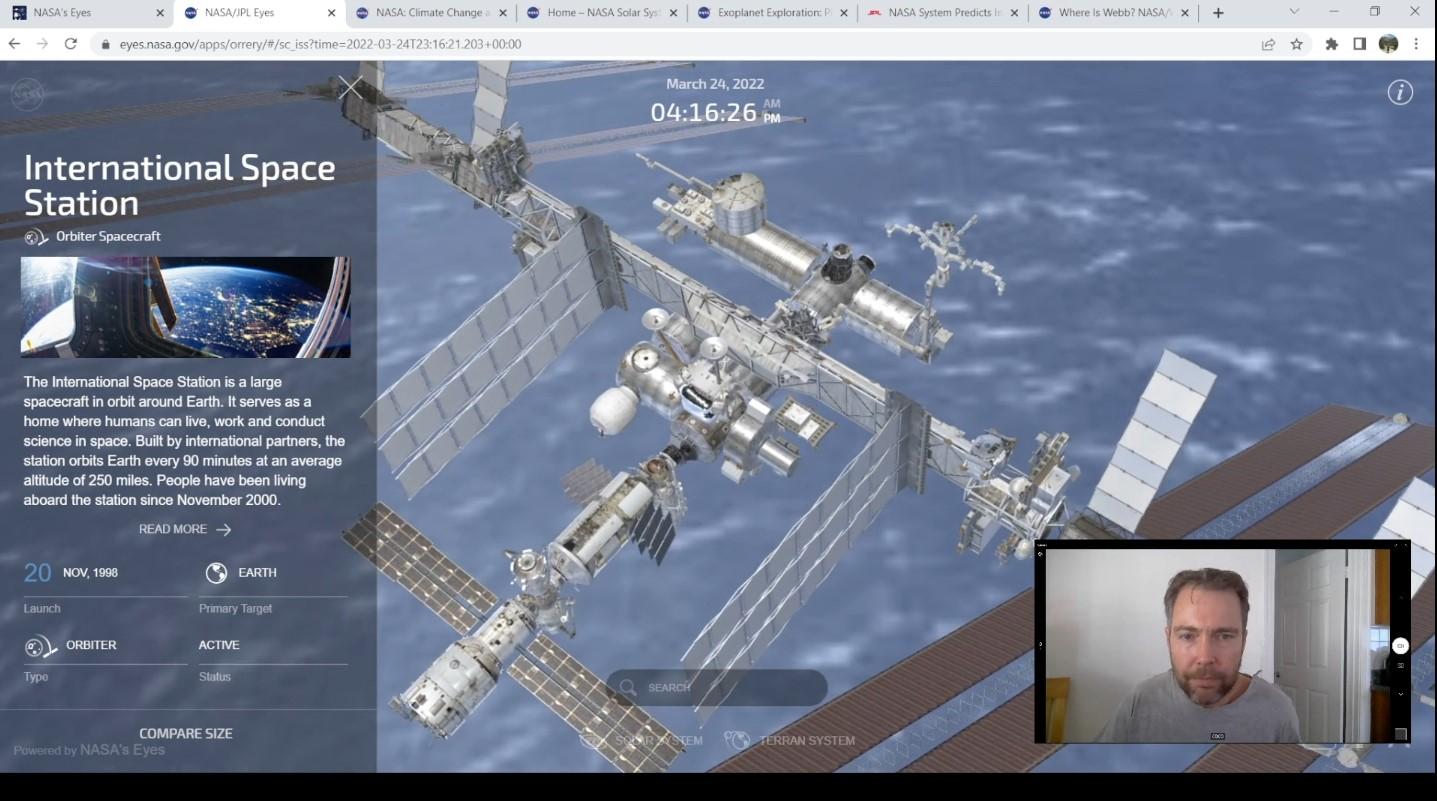Click the Powered by NASA's Eyes link

pos(89,751)
